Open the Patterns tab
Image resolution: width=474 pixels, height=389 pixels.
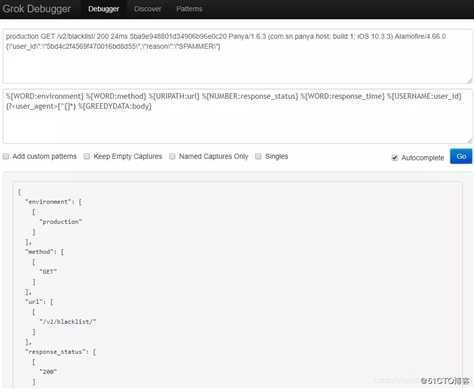[189, 9]
